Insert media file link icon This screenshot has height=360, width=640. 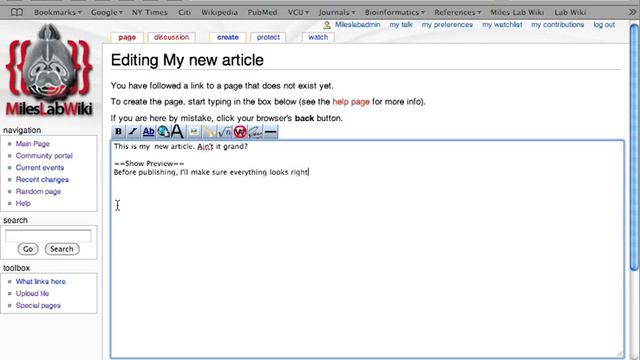[x=209, y=132]
